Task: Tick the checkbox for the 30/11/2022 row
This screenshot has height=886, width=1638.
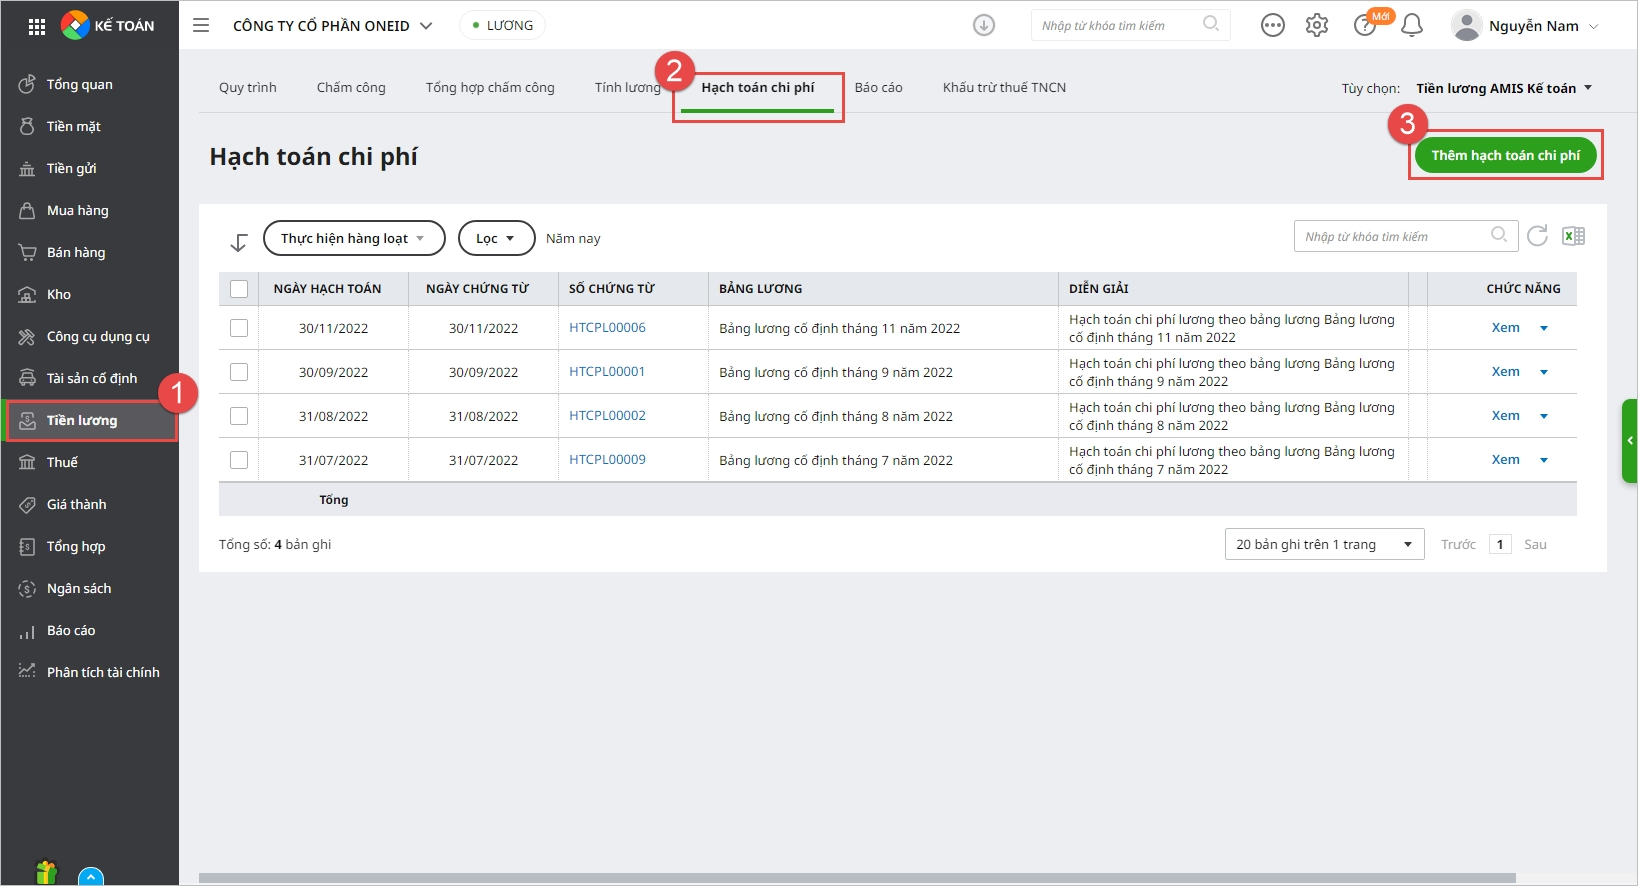Action: tap(239, 328)
